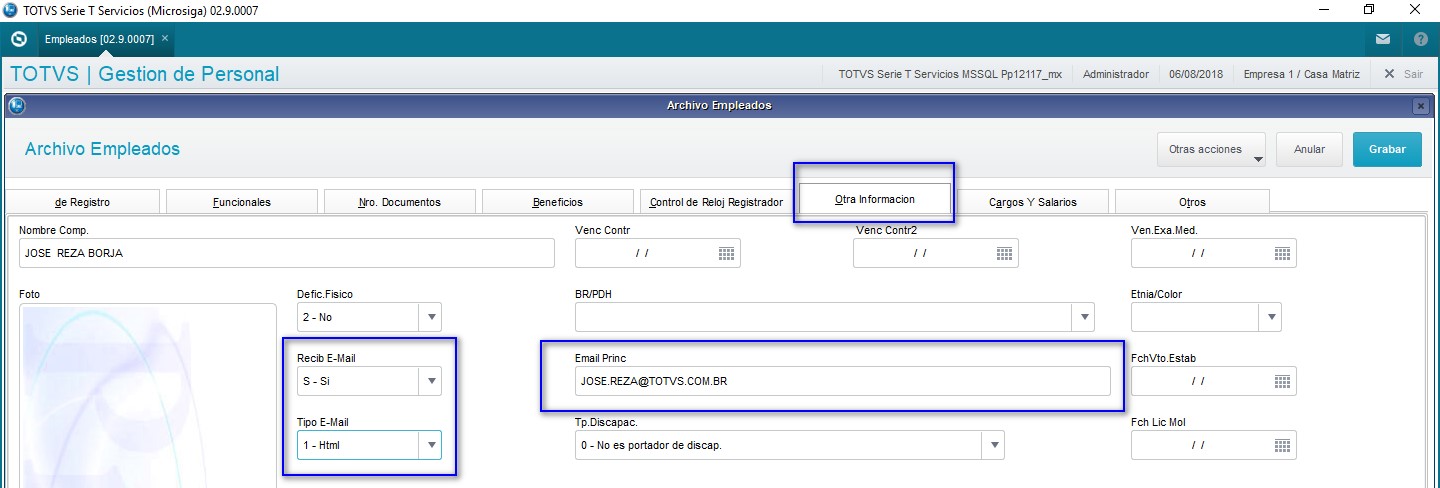
Task: Switch to the Cargos Y Salarios tab
Action: pyautogui.click(x=1033, y=201)
